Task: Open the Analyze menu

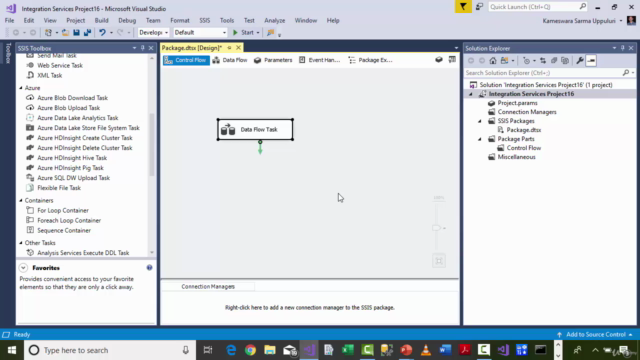Action: pos(275,20)
